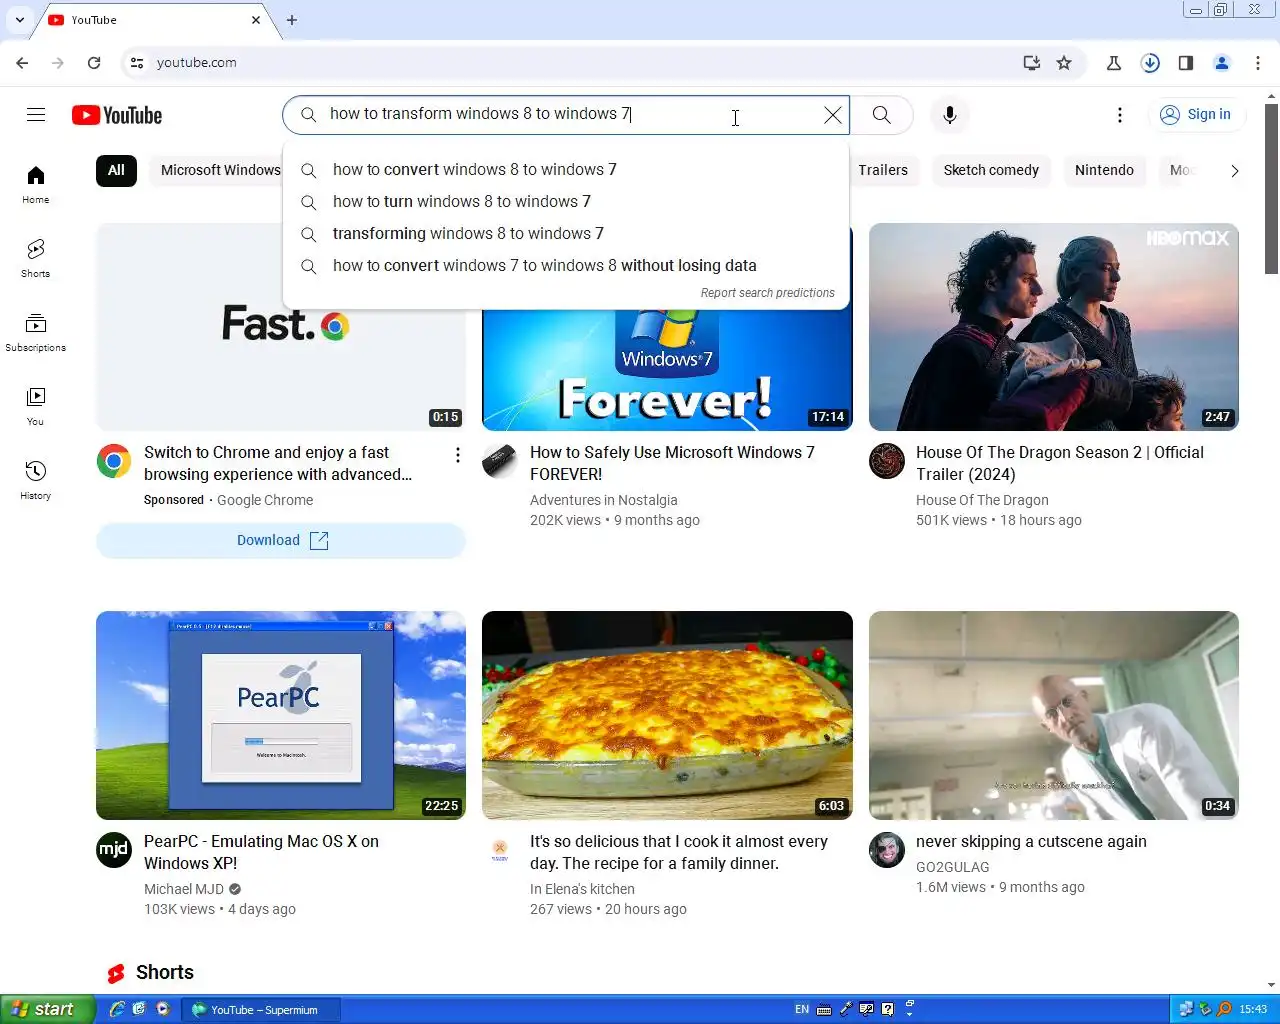Open the House Of The Dragon trailer thumbnail

1054,327
